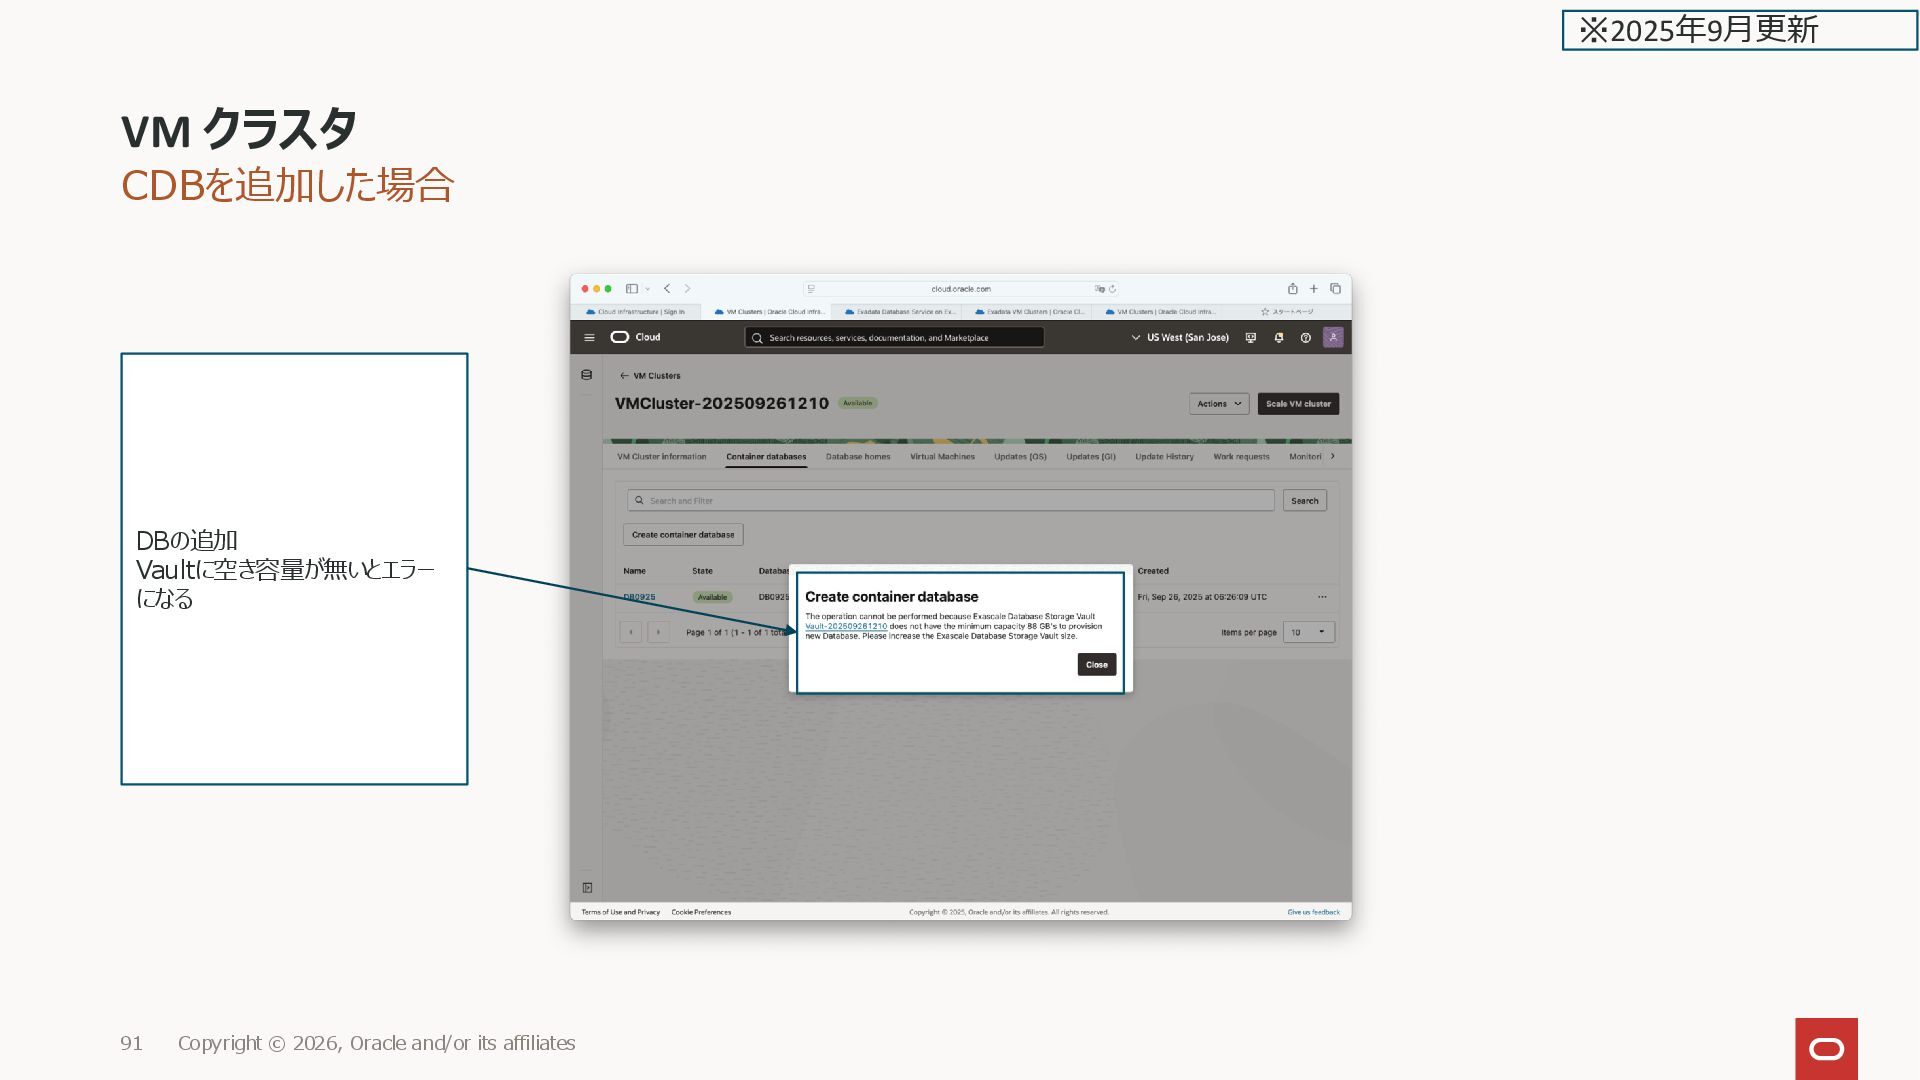
Task: Open the user profile avatar menu
Action: click(1333, 337)
